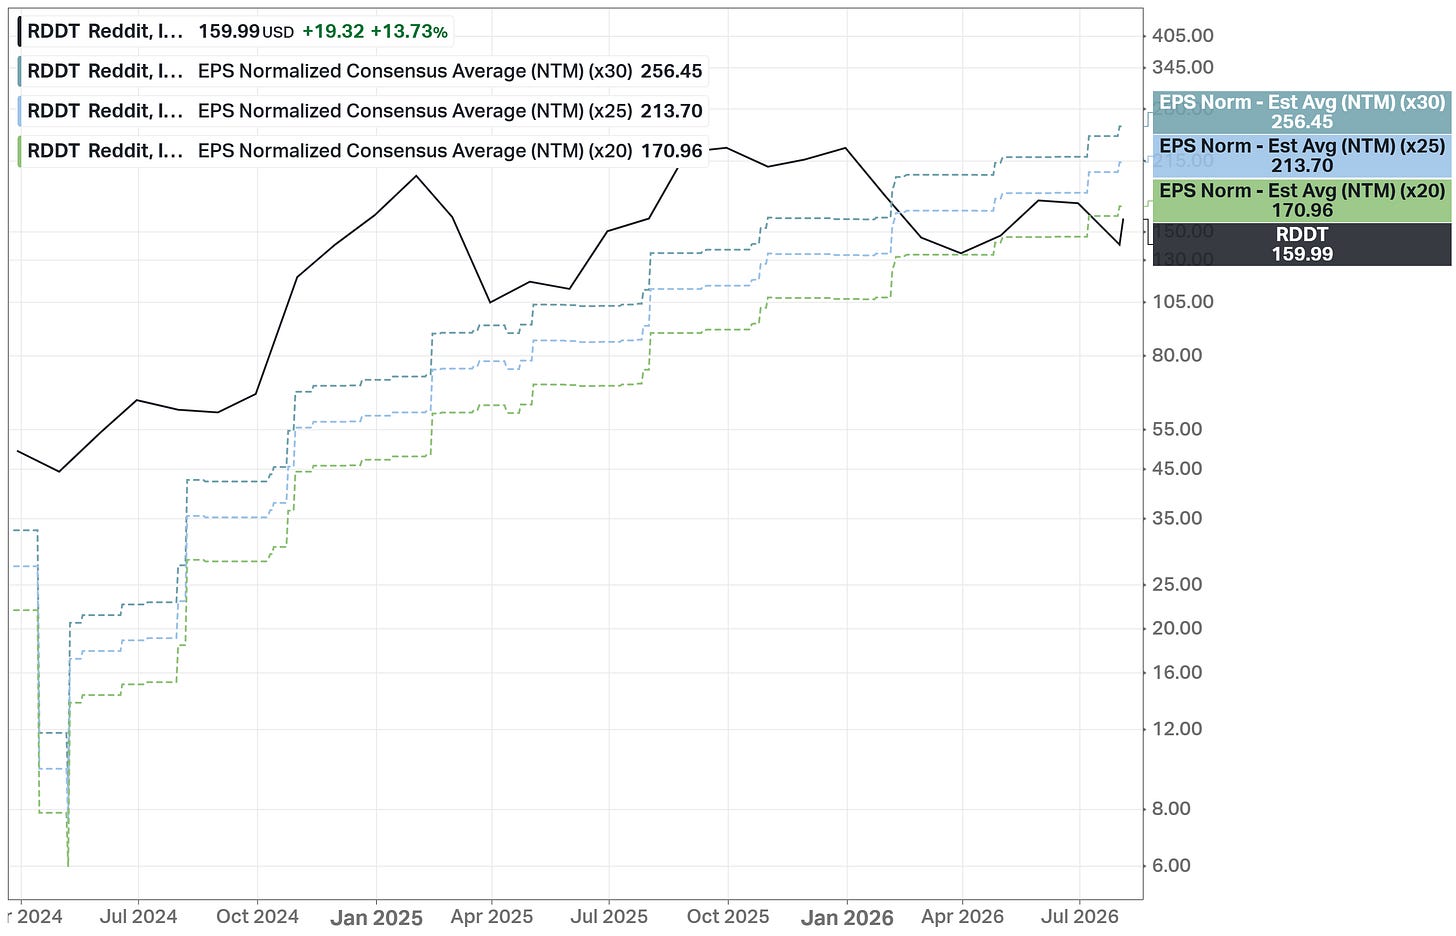This screenshot has width=1456, height=936.
Task: Click the 170.96 value in the x20 legend row
Action: tap(671, 151)
